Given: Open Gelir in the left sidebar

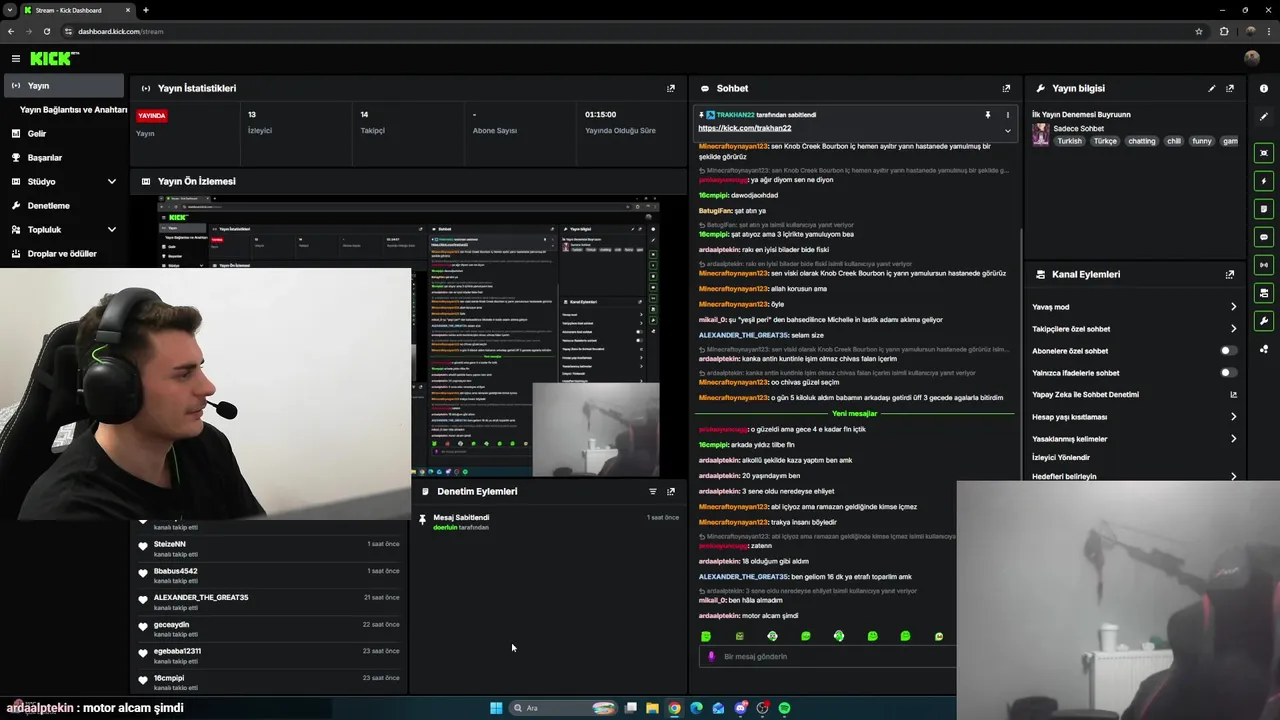Looking at the screenshot, I should (x=37, y=134).
